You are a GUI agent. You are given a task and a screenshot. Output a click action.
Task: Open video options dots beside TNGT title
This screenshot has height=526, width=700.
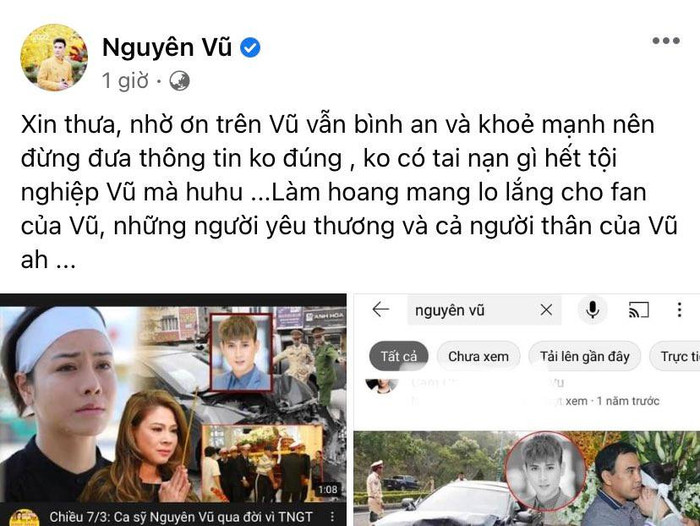click(x=332, y=517)
